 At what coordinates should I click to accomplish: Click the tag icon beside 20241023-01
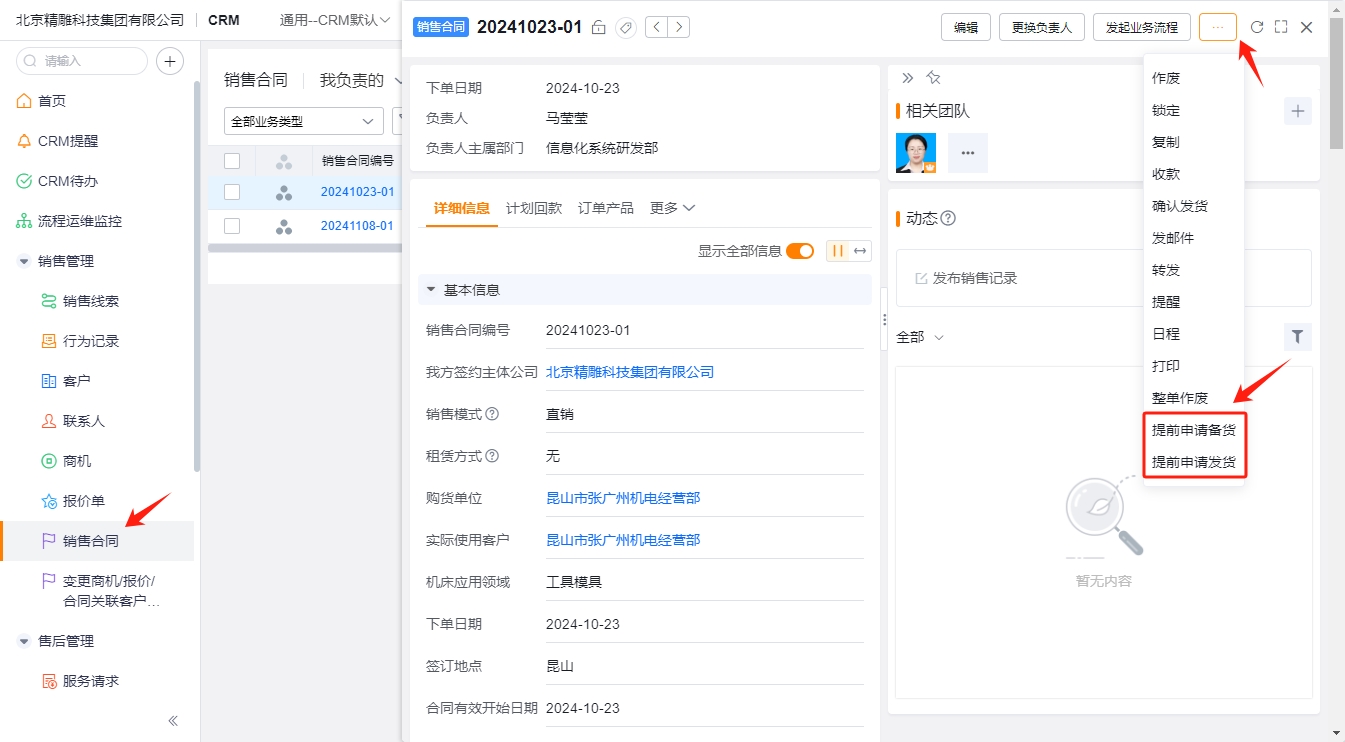tap(626, 27)
